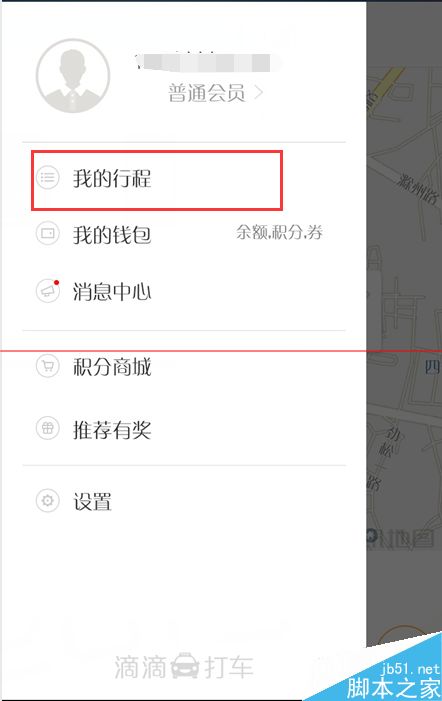Tap the user profile avatar

(73, 76)
